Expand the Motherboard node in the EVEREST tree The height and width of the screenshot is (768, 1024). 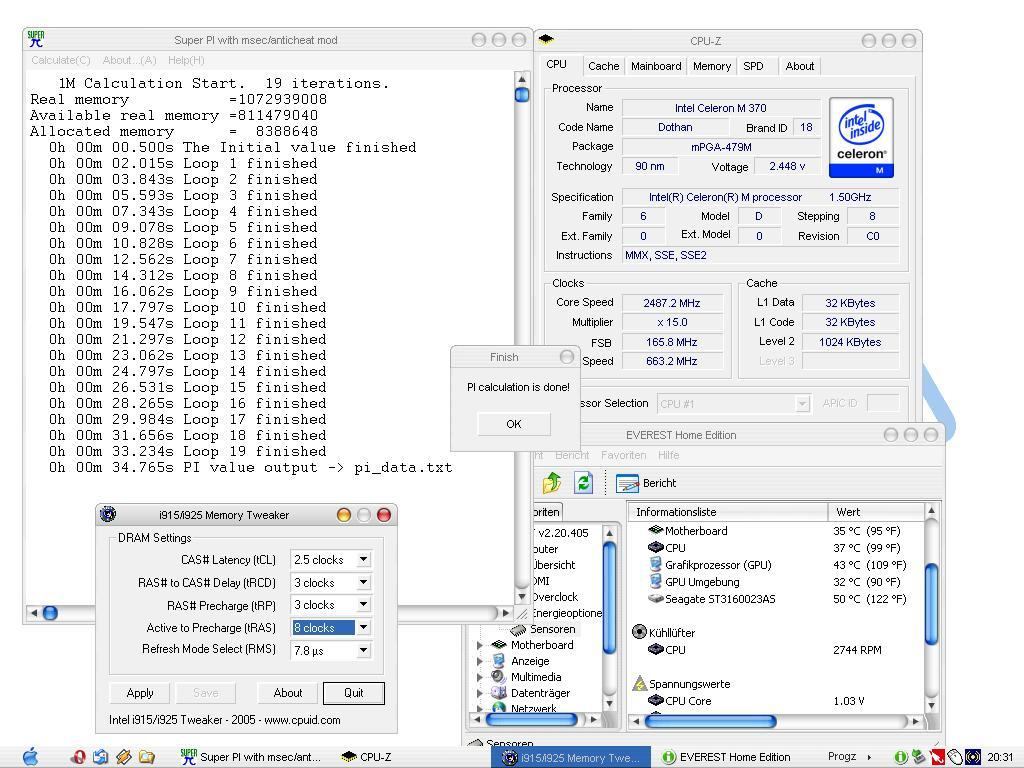(480, 645)
